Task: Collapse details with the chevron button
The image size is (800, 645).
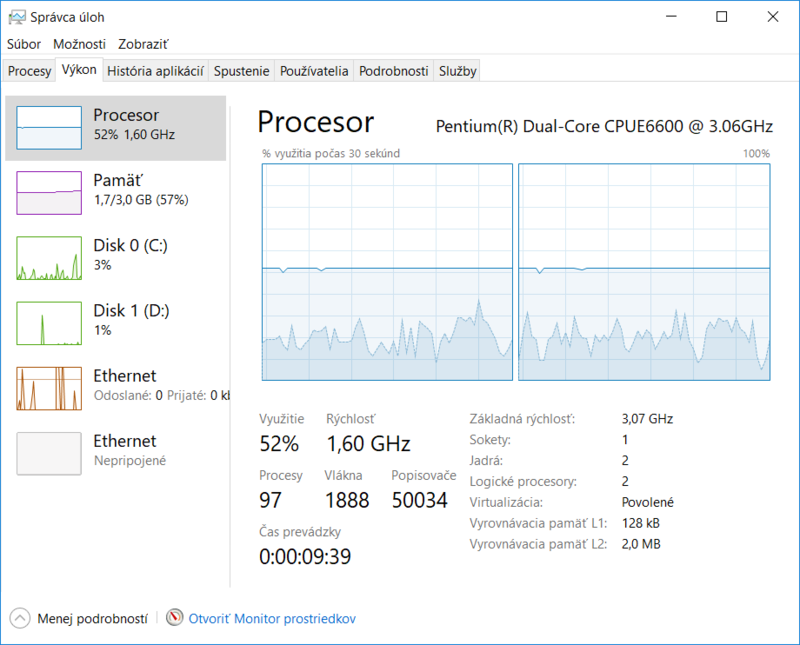Action: (x=22, y=618)
